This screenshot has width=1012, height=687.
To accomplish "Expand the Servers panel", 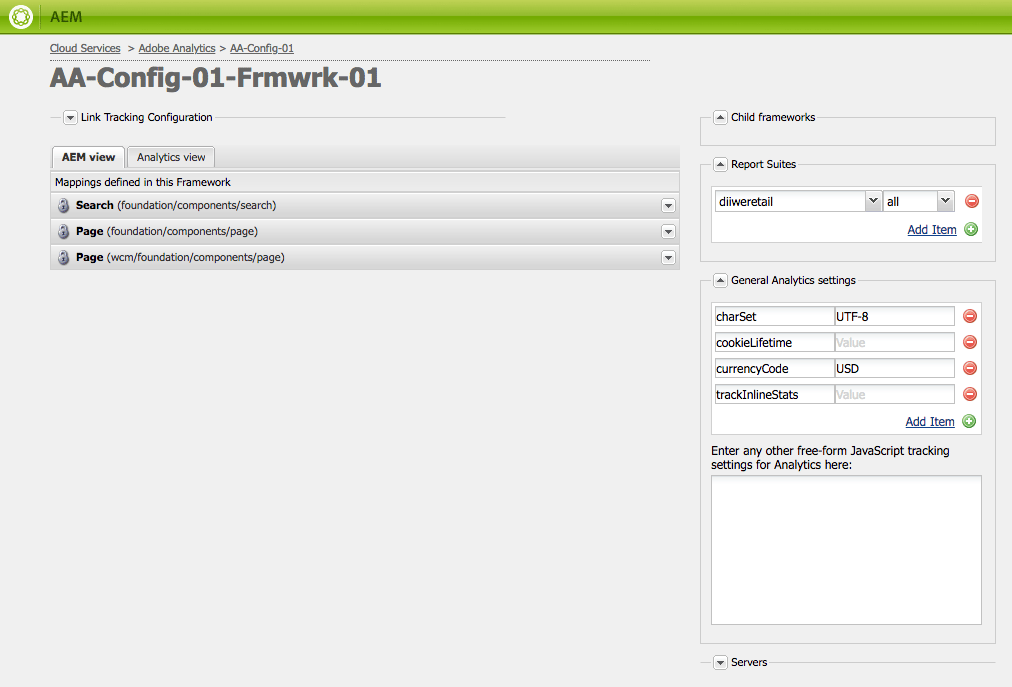I will click(x=720, y=662).
